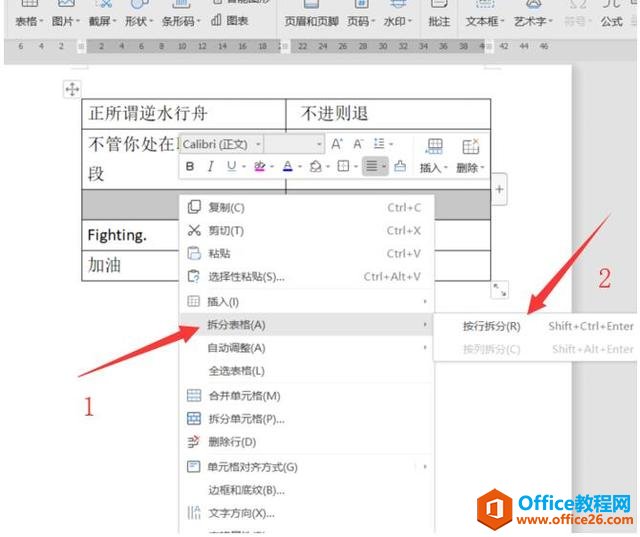Select 按列拆分(C) in submenu
This screenshot has height=537, width=640.
click(535, 349)
